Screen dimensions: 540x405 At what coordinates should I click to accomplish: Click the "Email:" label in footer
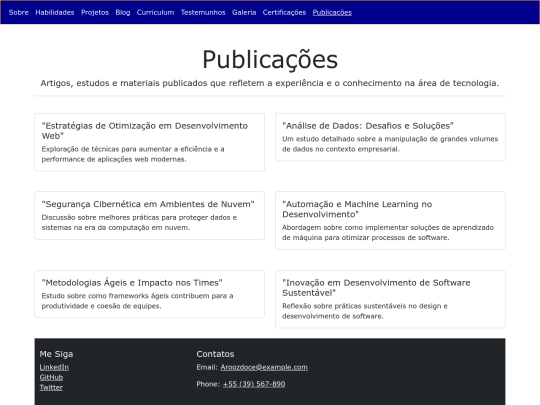tap(207, 367)
